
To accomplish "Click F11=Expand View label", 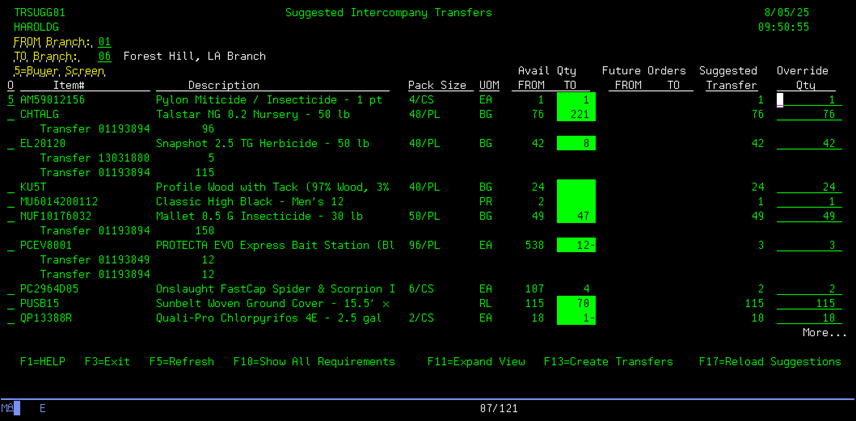I will pyautogui.click(x=476, y=361).
